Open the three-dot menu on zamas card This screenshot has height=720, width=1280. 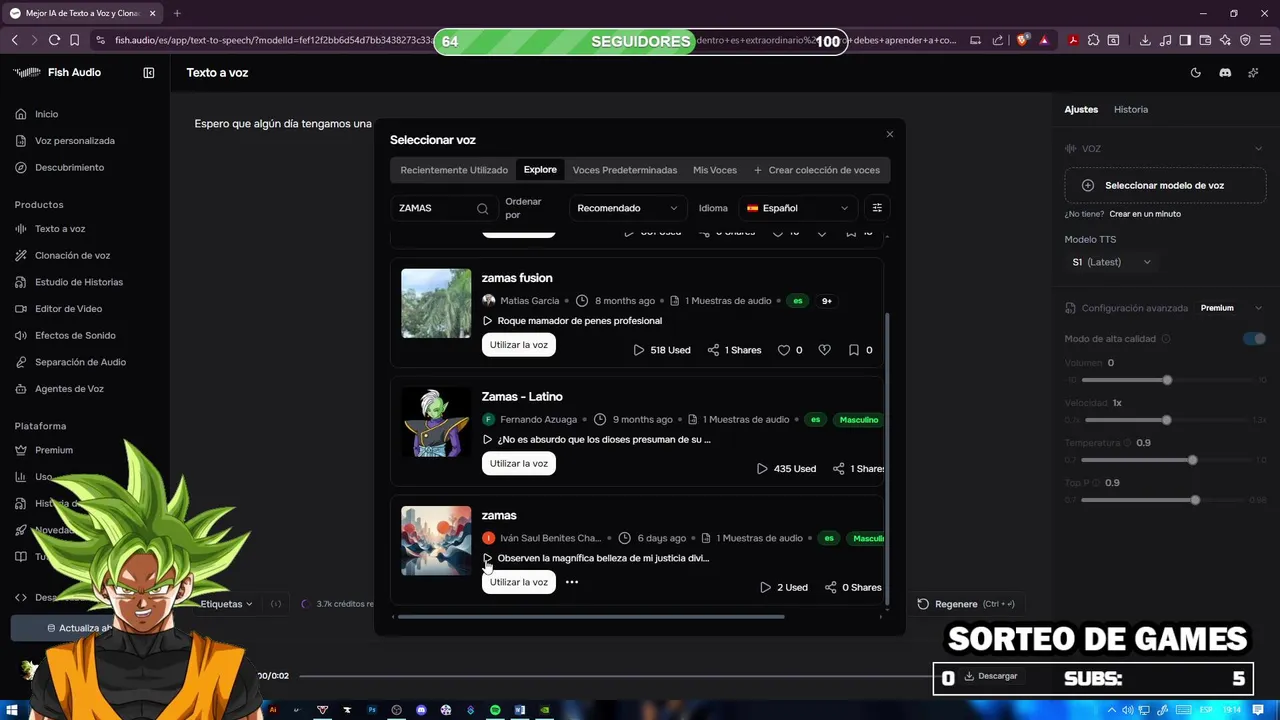[x=572, y=582]
